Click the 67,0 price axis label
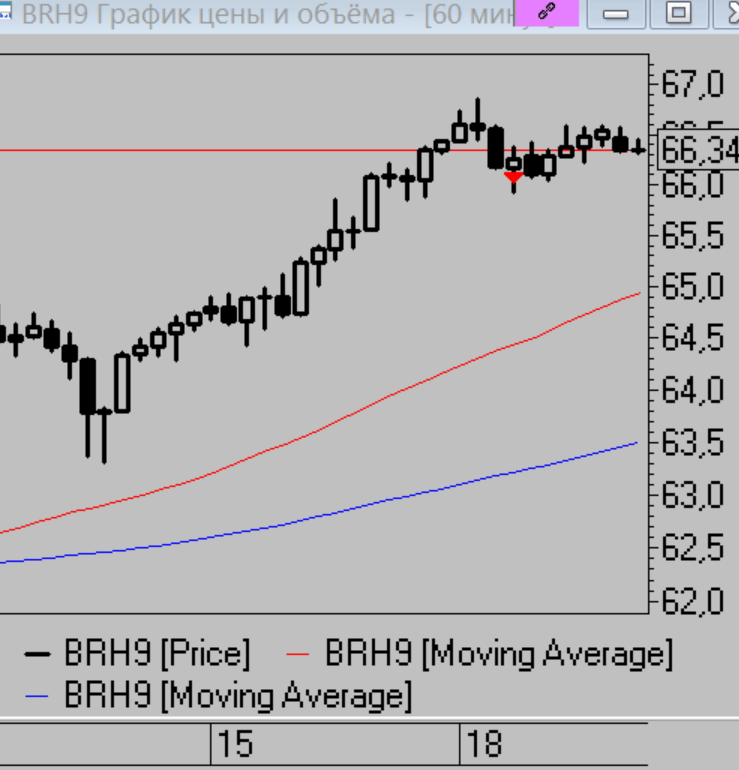This screenshot has height=770, width=739. (692, 85)
